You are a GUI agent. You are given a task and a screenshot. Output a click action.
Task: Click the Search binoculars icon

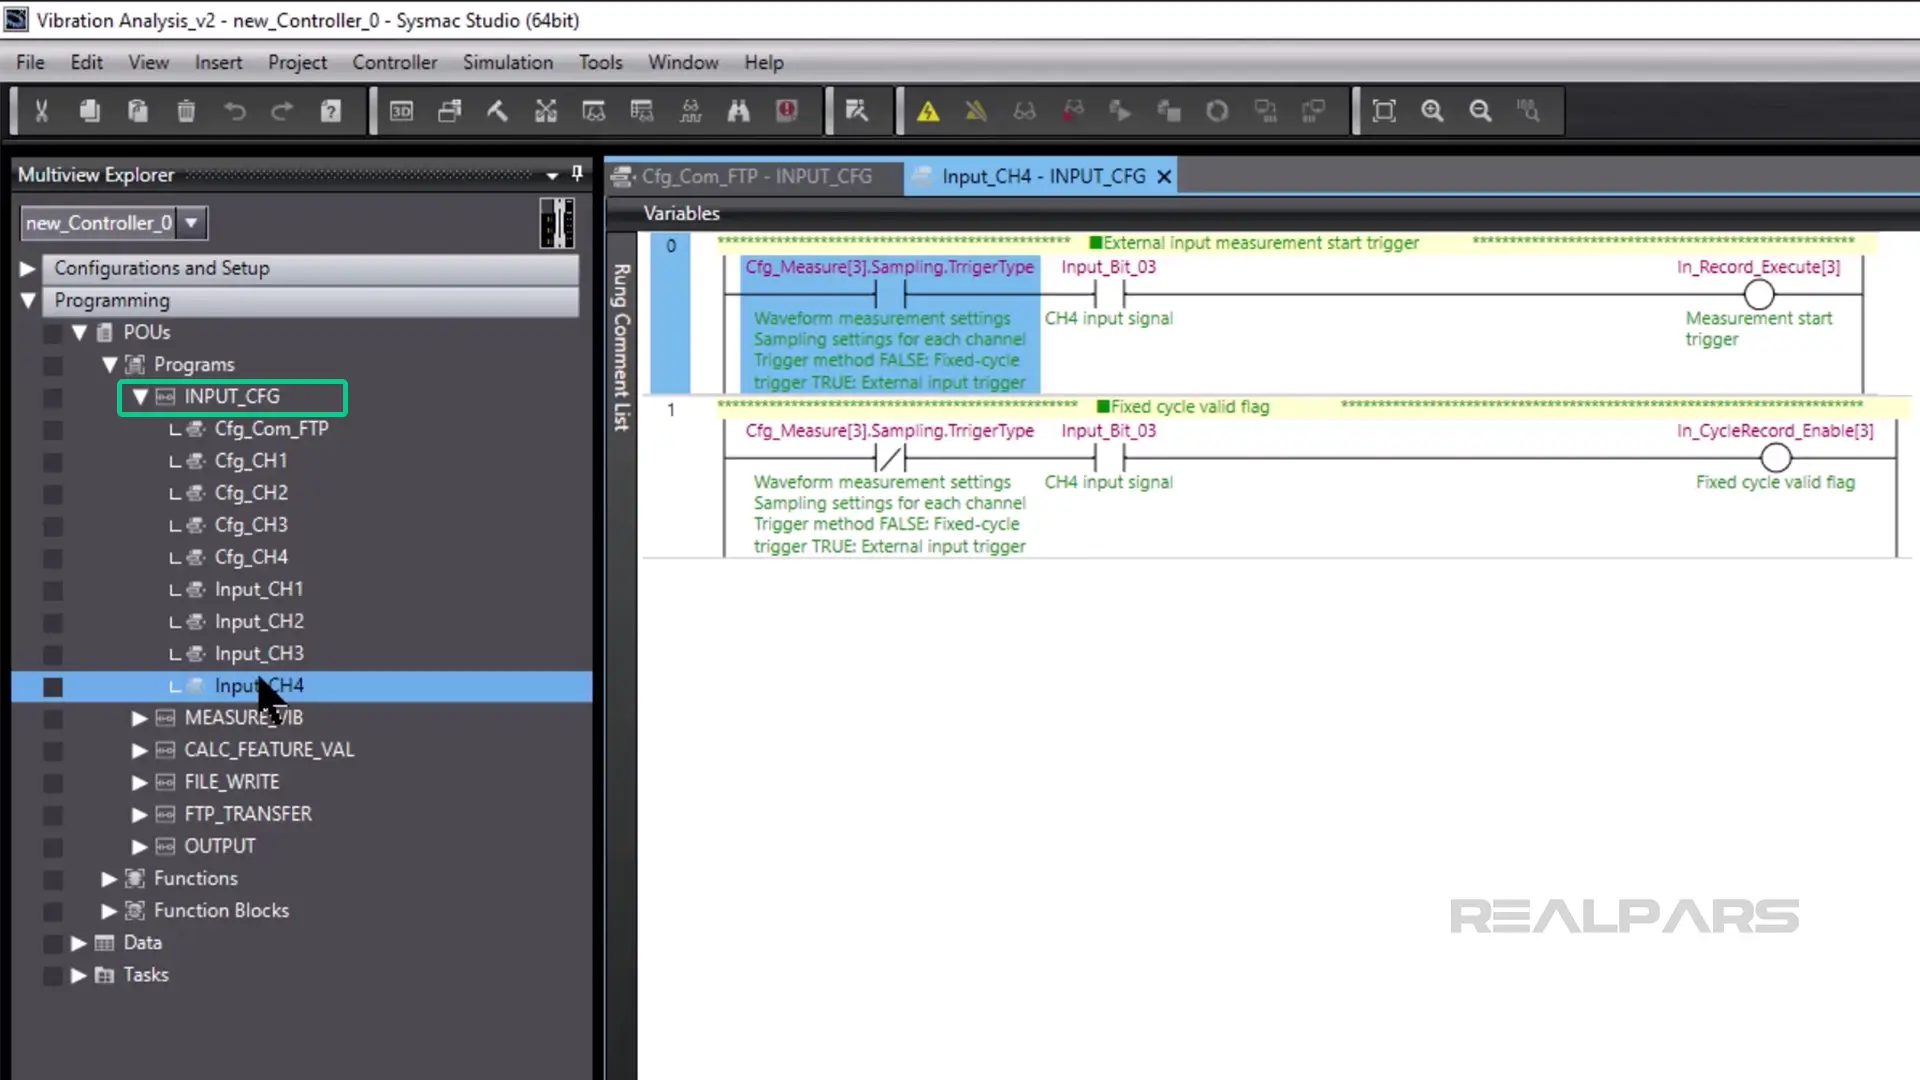(x=738, y=111)
